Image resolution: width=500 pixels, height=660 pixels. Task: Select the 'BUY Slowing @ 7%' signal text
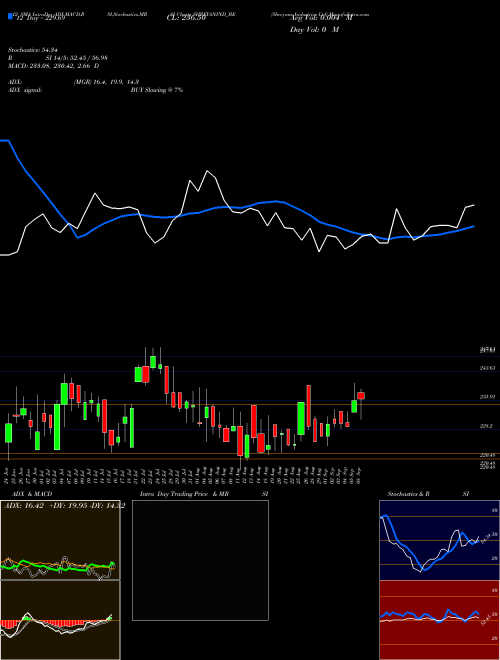[157, 90]
